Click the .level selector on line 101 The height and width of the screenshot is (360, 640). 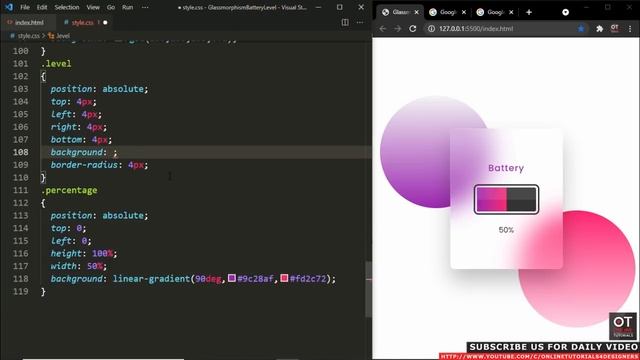pyautogui.click(x=56, y=64)
